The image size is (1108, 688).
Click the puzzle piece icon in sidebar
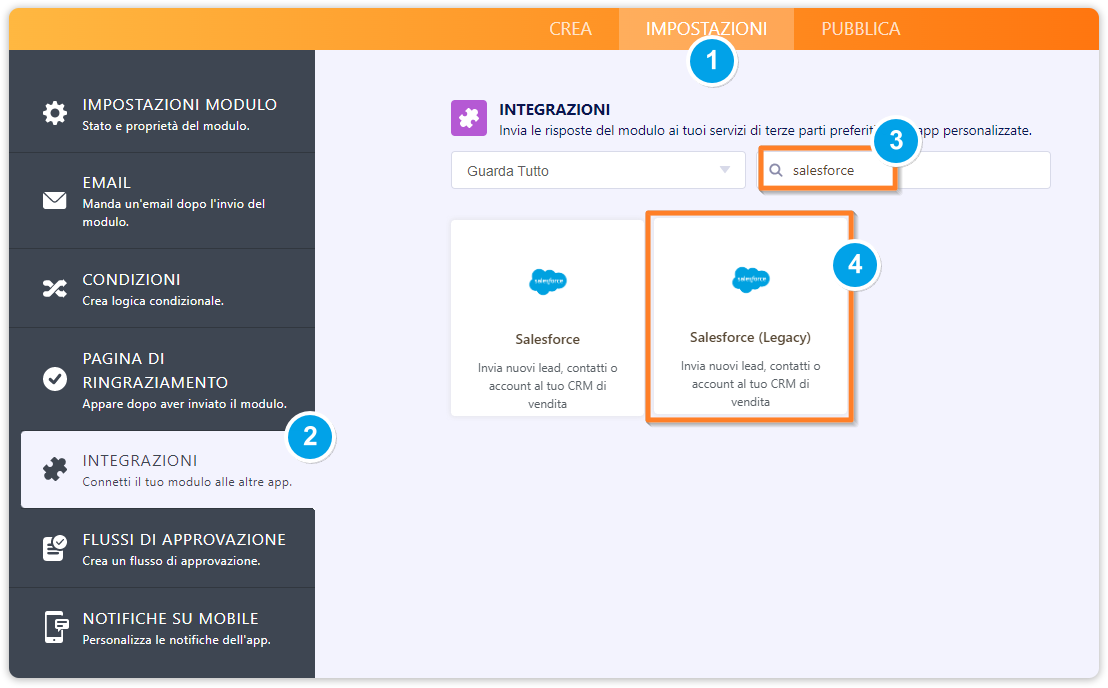pos(54,469)
